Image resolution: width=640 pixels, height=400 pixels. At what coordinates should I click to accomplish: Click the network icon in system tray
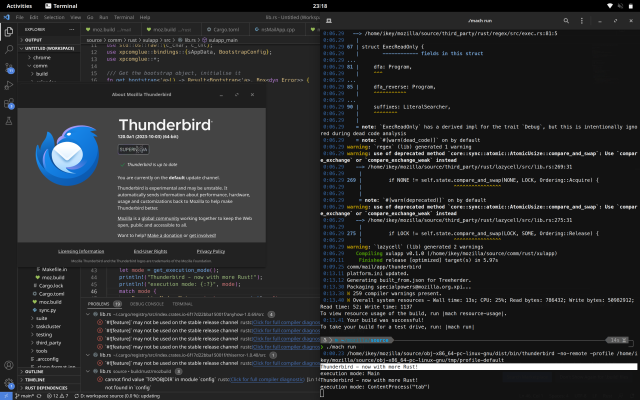click(610, 6)
